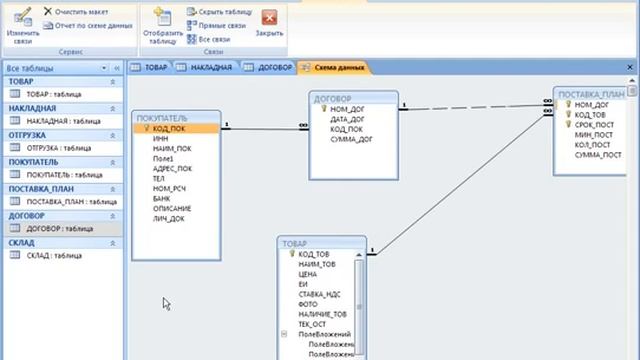Click the ТОВАР field list scroll-up arrow
The height and width of the screenshot is (360, 640).
359,255
